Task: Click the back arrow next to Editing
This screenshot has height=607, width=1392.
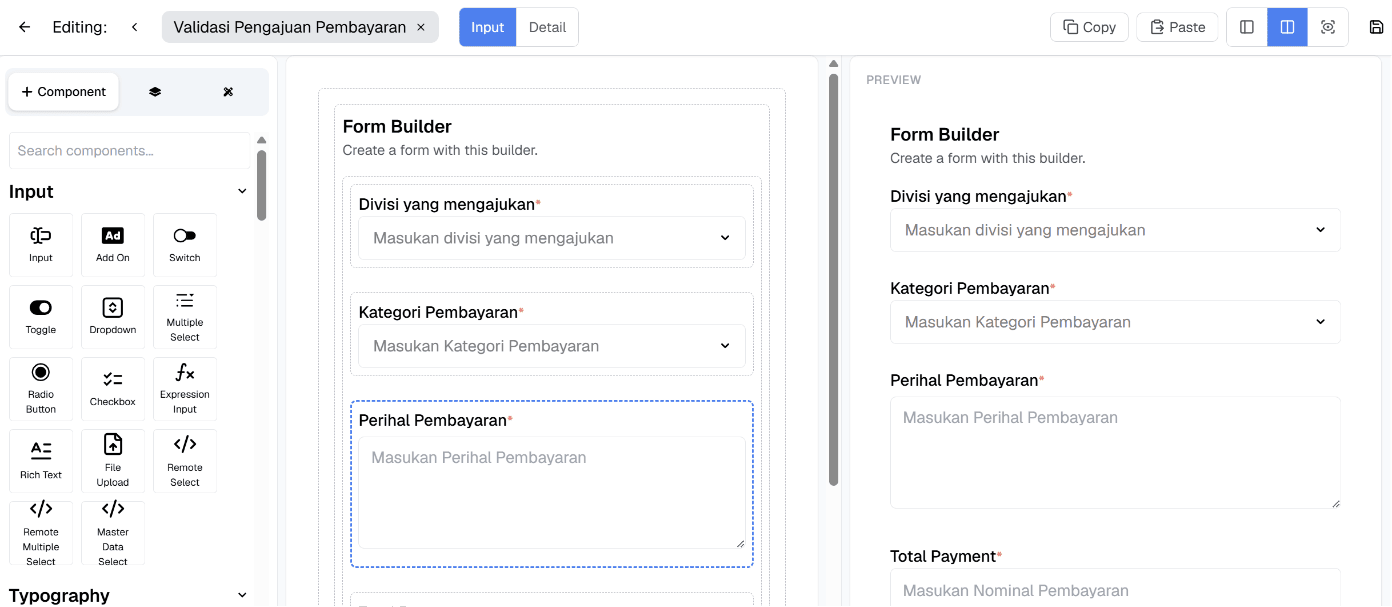Action: point(24,27)
